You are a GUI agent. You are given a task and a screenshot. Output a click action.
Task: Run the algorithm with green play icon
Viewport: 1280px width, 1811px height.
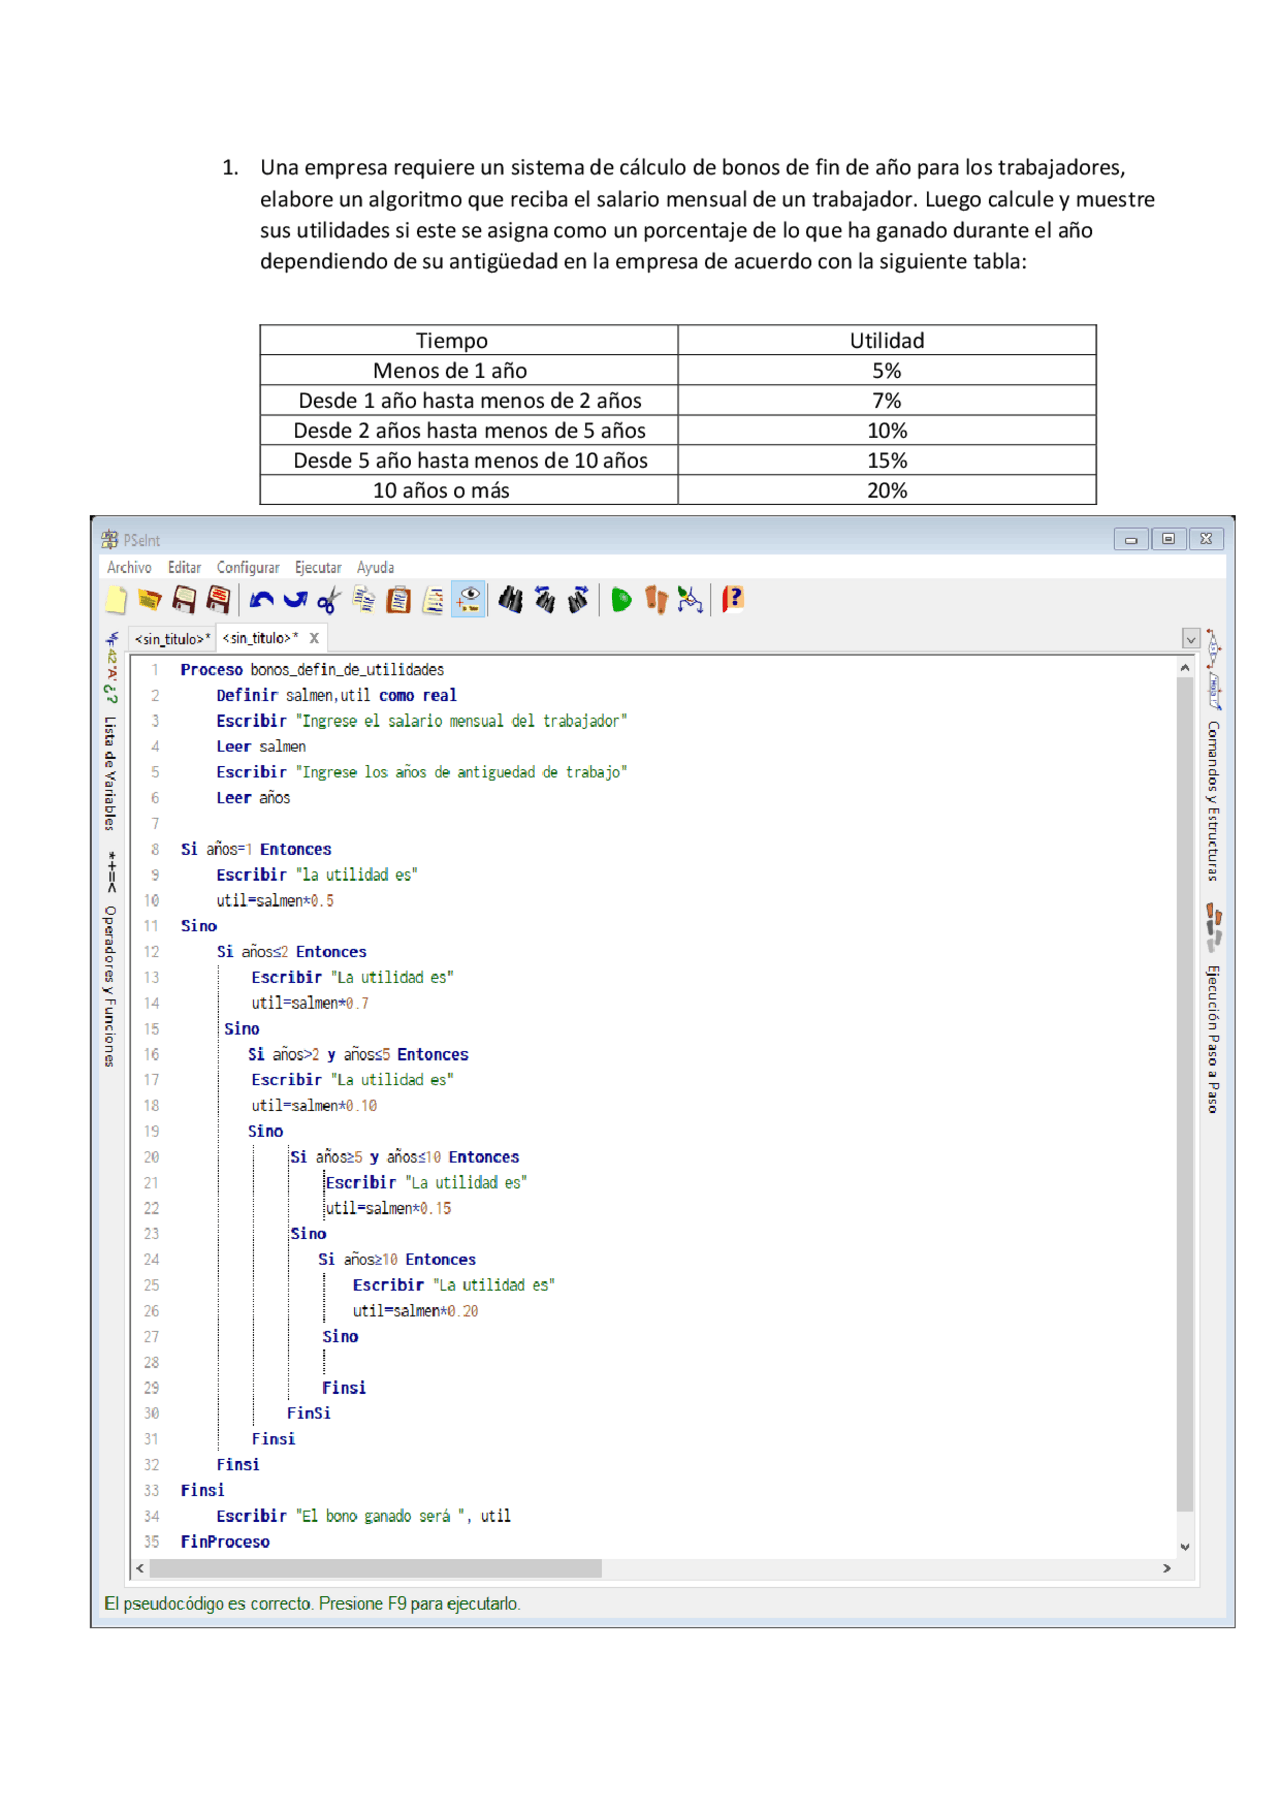[x=621, y=600]
